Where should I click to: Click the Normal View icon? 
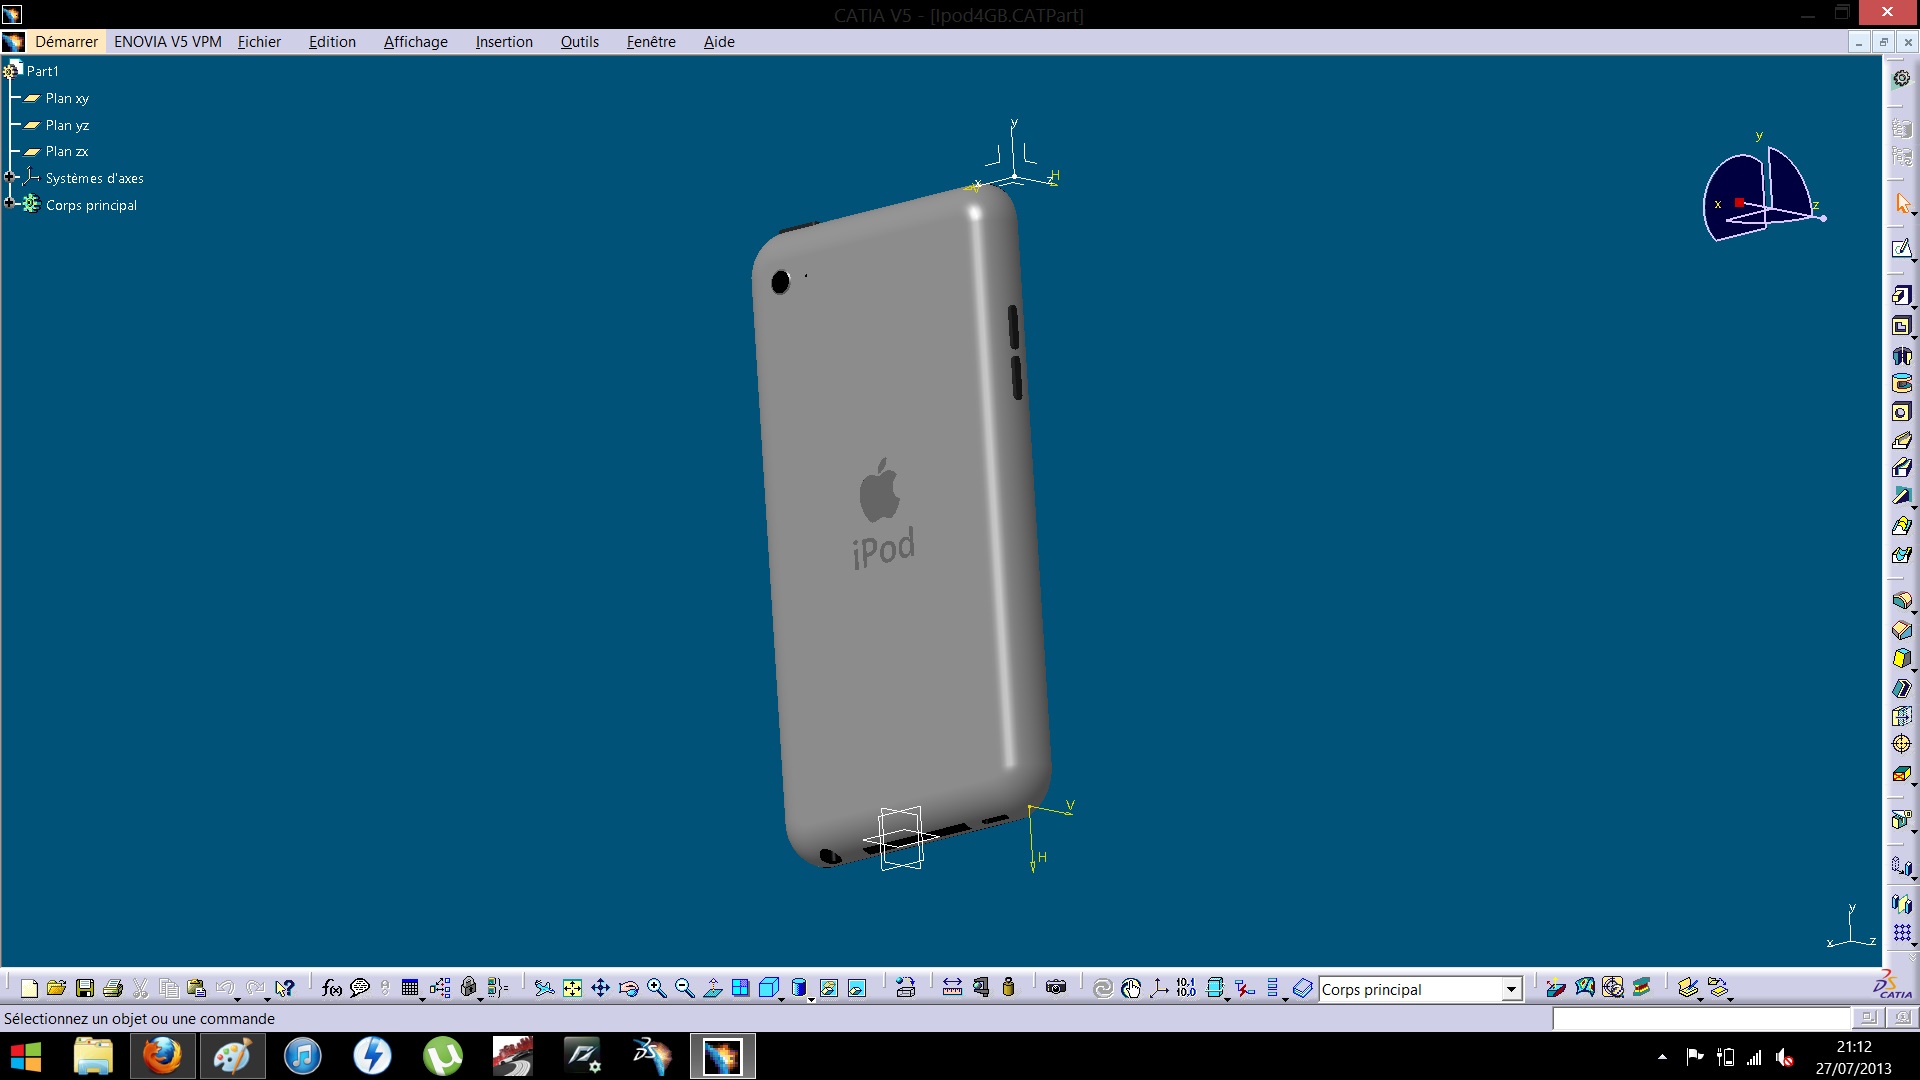[x=713, y=989]
